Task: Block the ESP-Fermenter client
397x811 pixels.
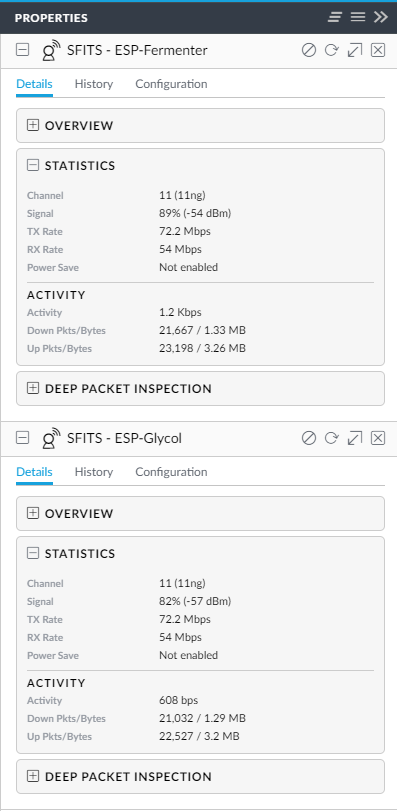Action: coord(309,50)
